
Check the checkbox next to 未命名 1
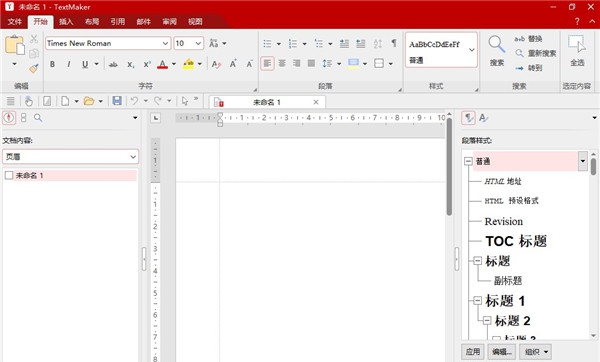tap(9, 175)
